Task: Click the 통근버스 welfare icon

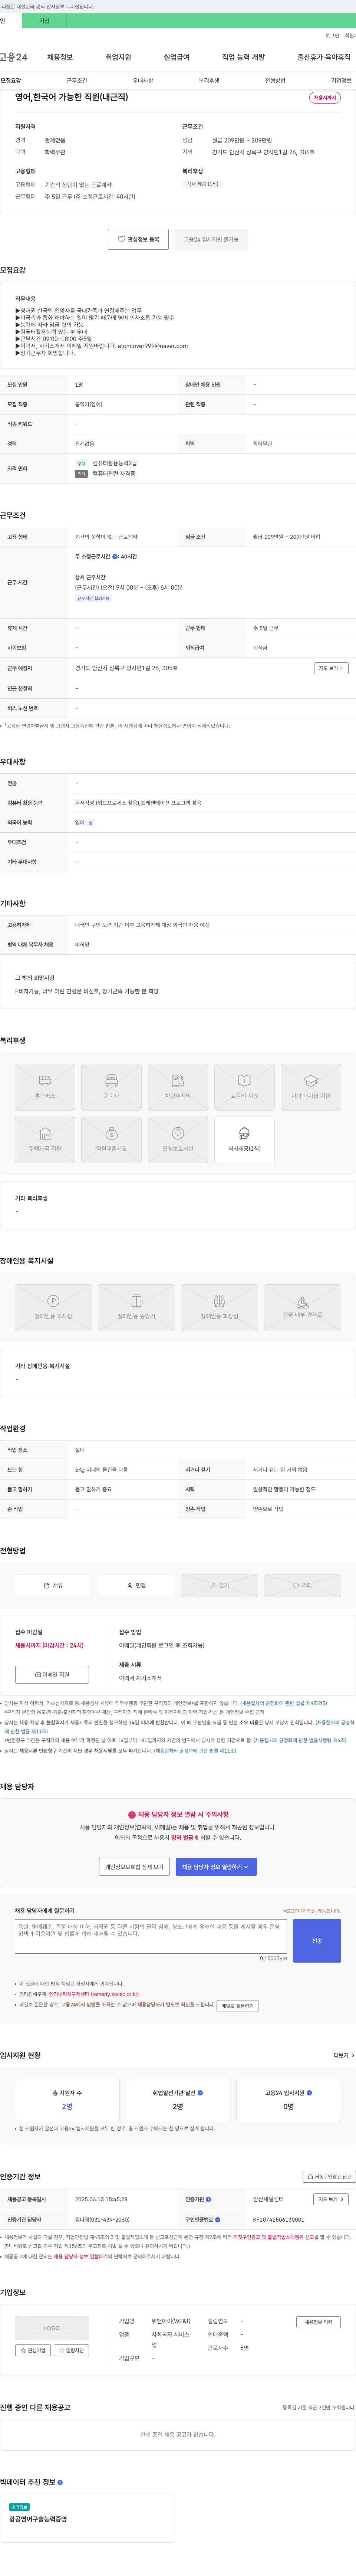Action: tap(45, 1087)
